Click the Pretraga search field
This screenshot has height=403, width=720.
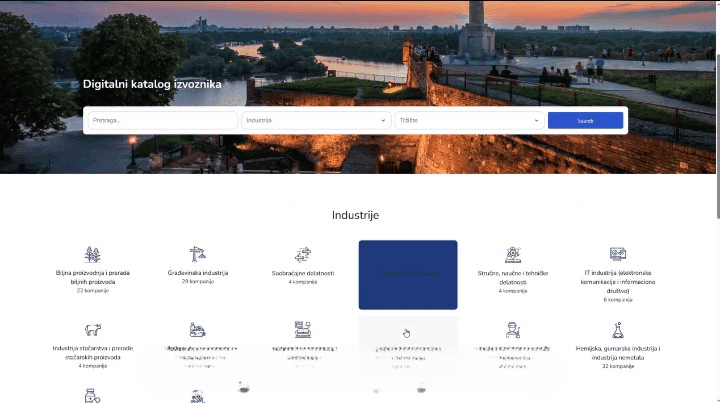[x=163, y=120]
